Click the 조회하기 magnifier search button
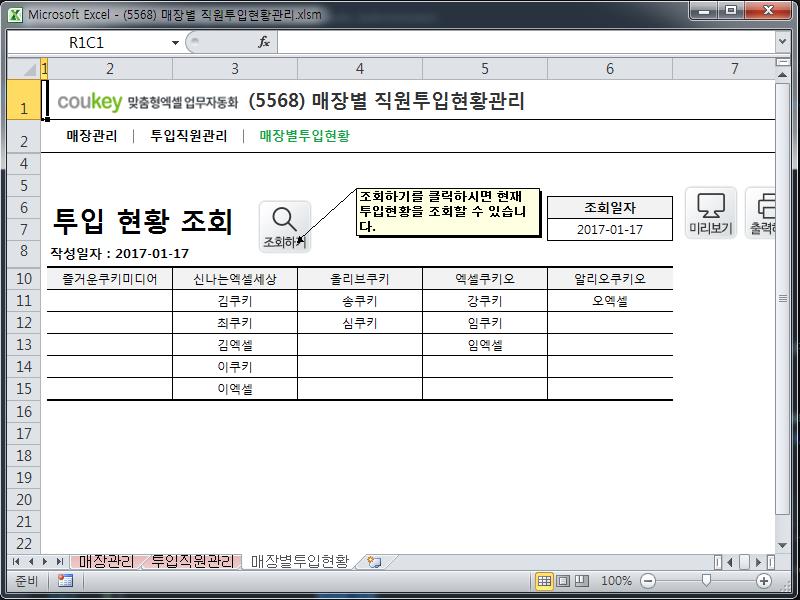The image size is (800, 600). [285, 227]
